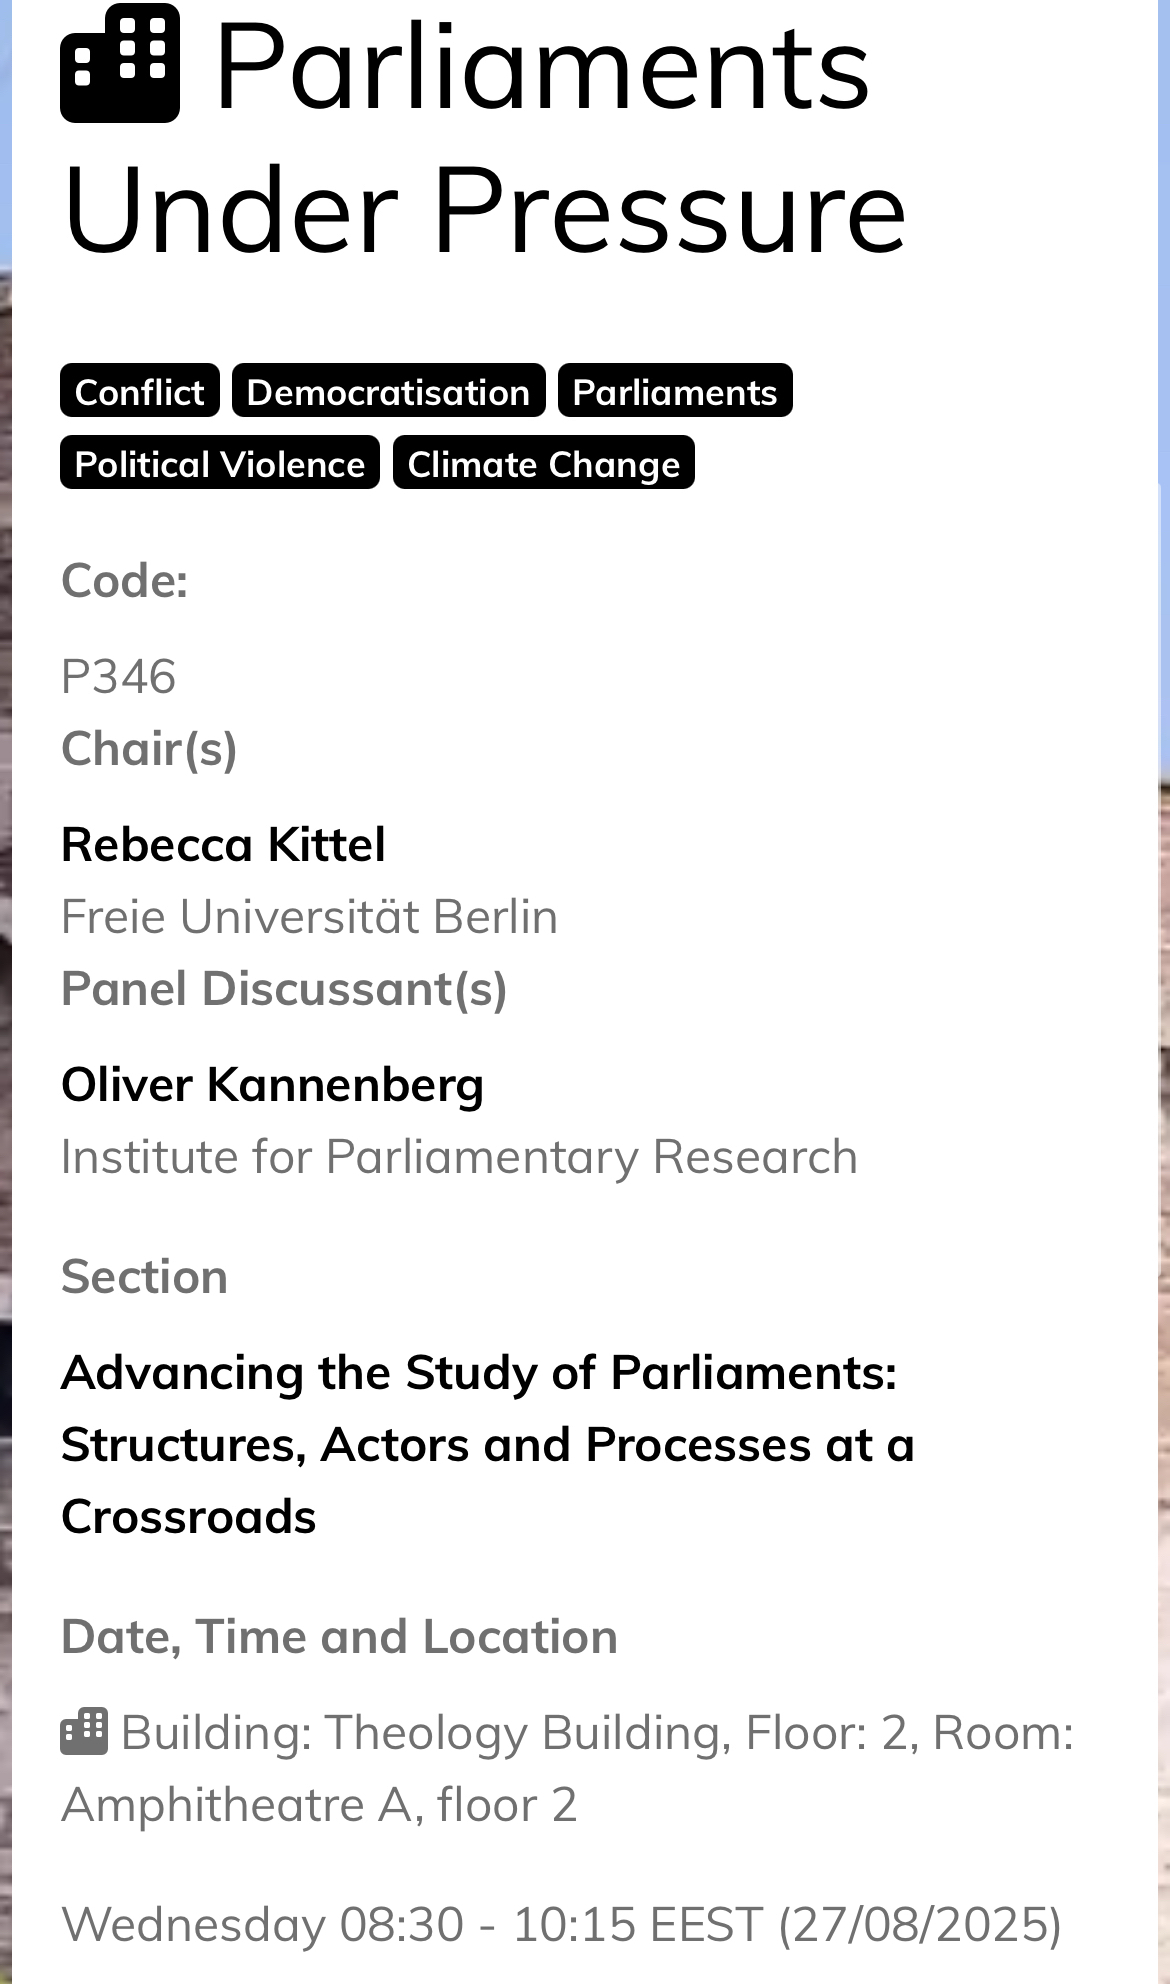
Task: Click the Section heading label
Action: coord(144,1276)
